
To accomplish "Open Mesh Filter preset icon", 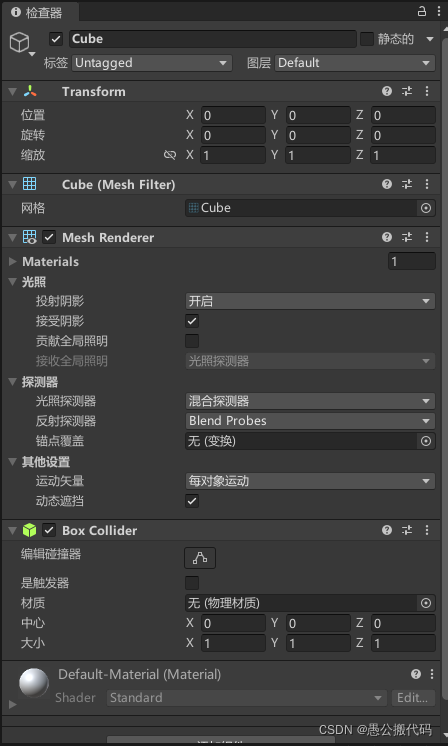I will (407, 184).
